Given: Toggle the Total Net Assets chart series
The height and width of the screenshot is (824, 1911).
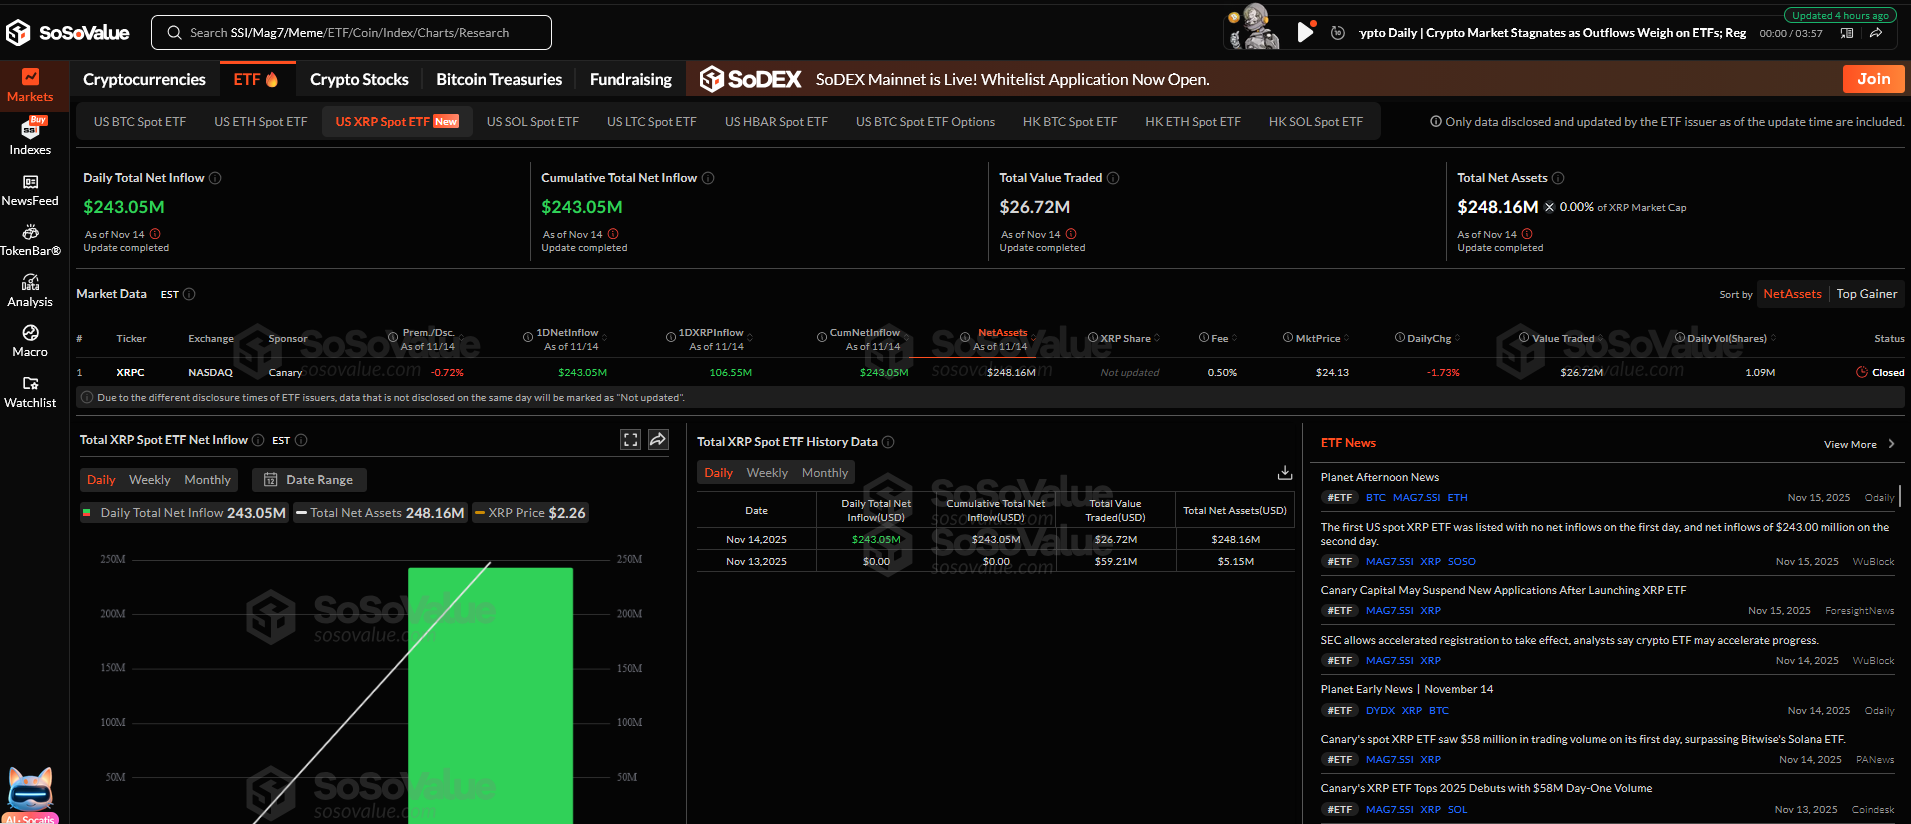Looking at the screenshot, I should coord(380,513).
